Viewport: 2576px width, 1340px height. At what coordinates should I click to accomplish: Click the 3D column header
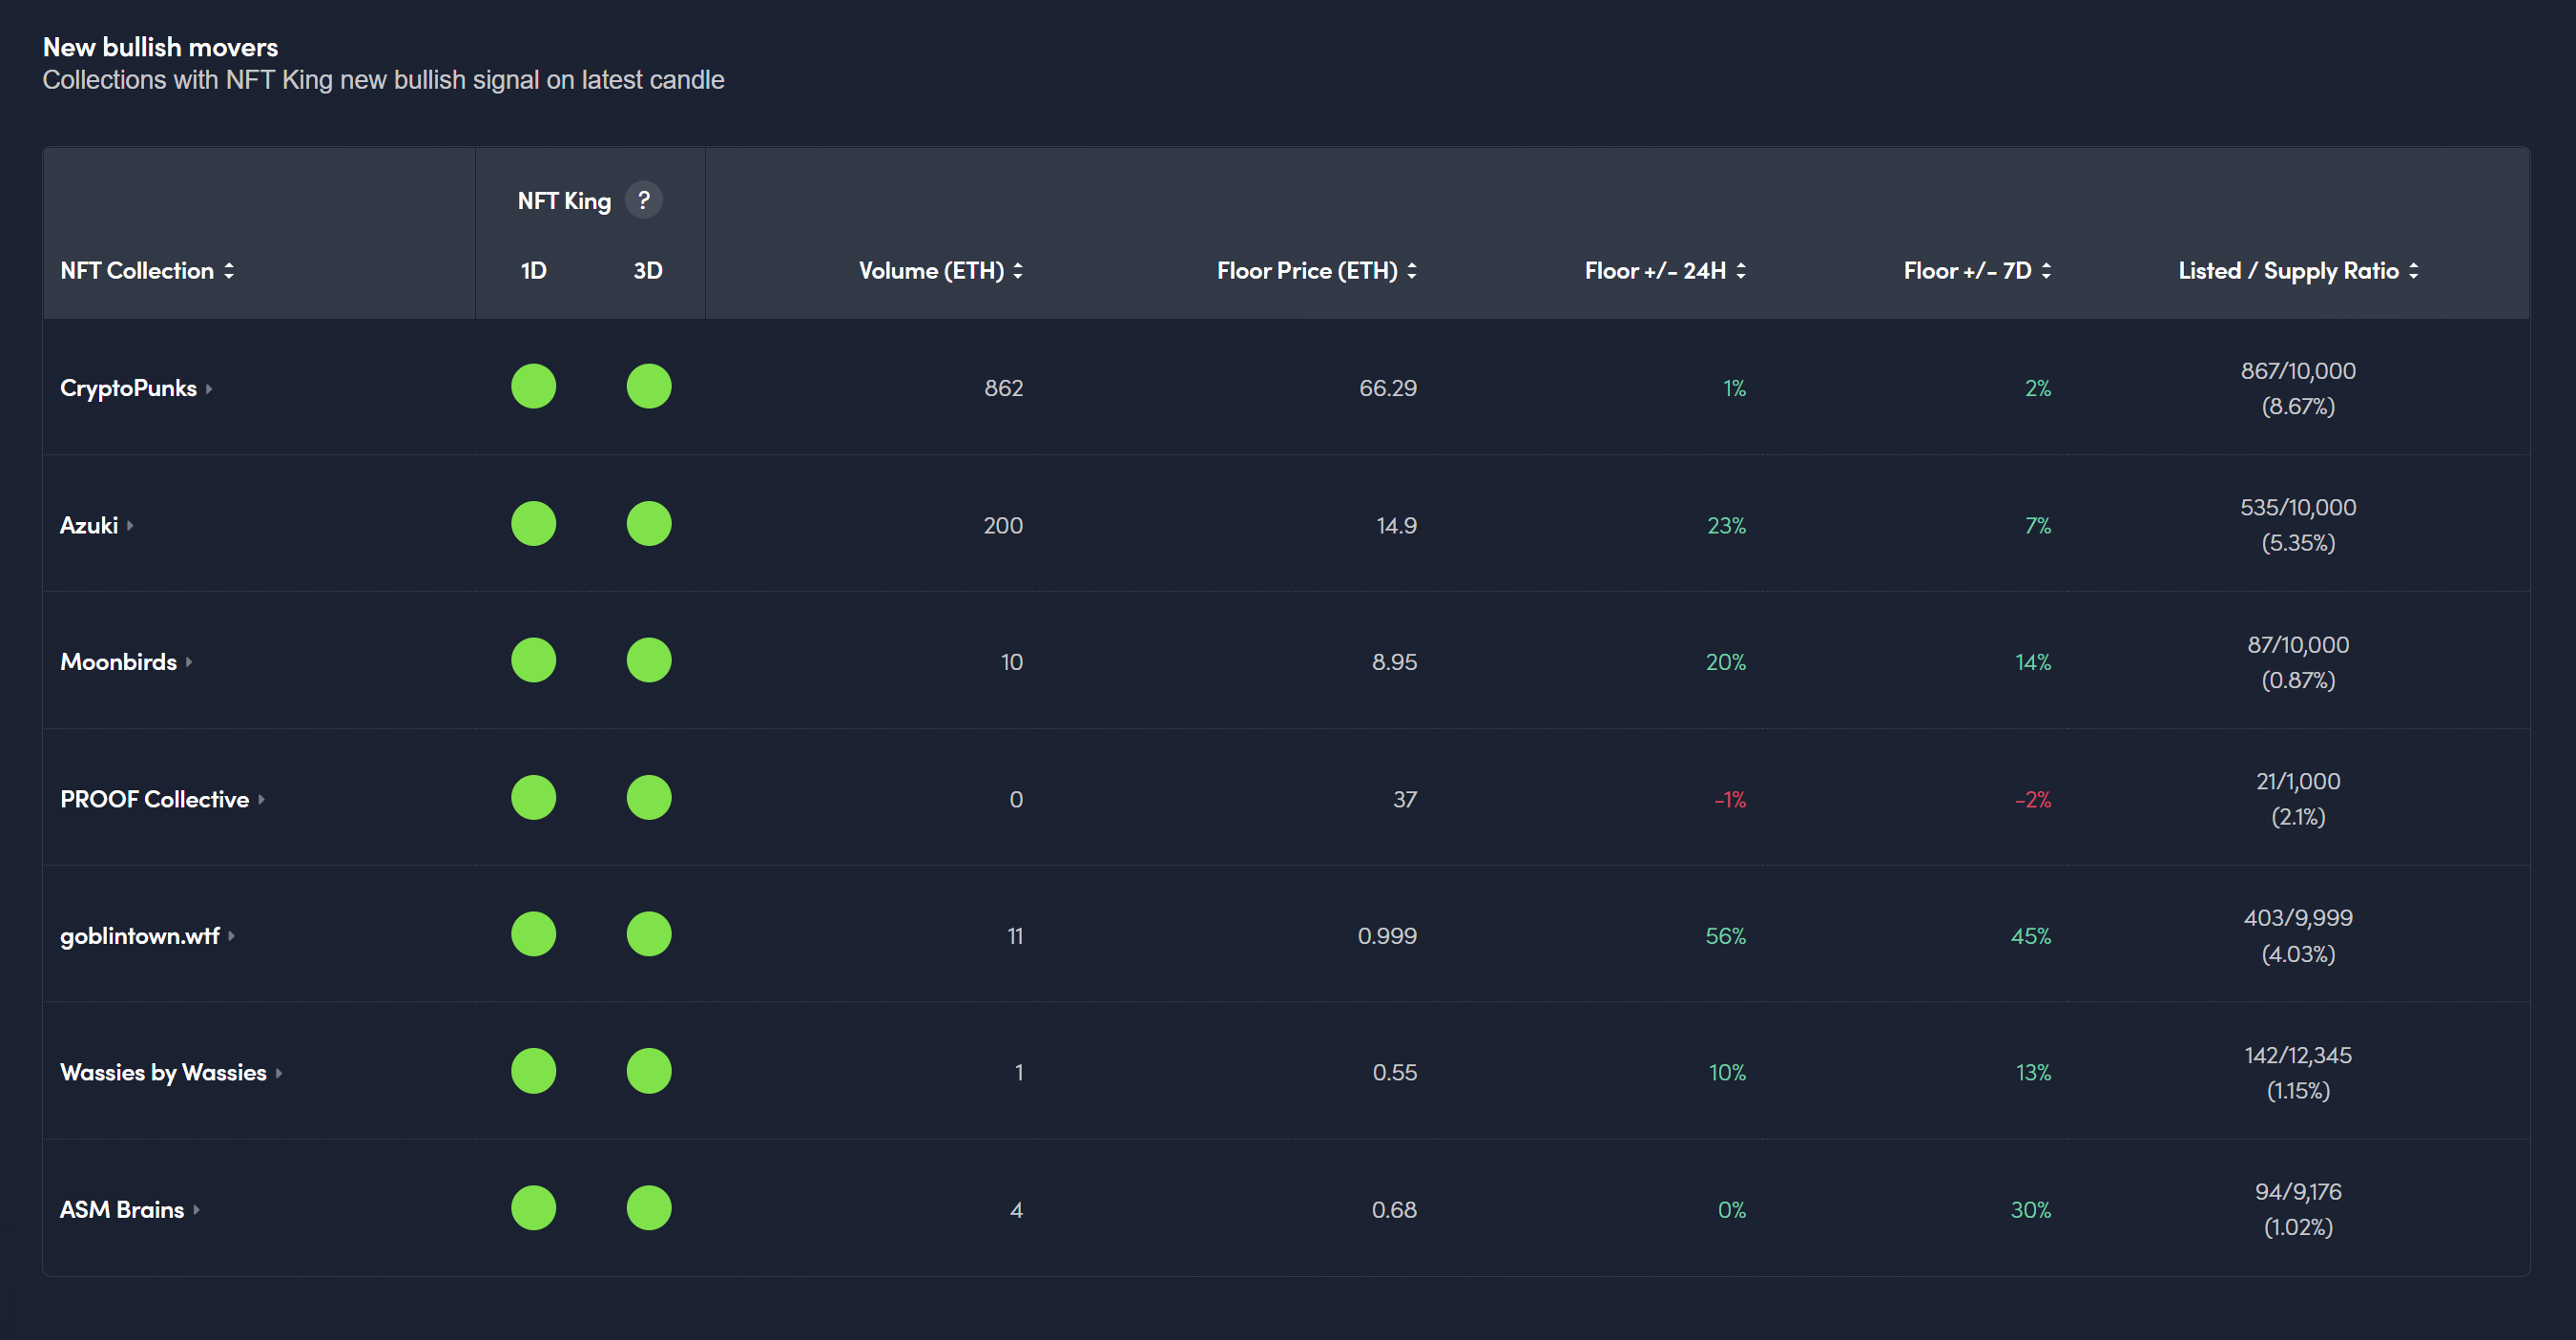point(648,271)
